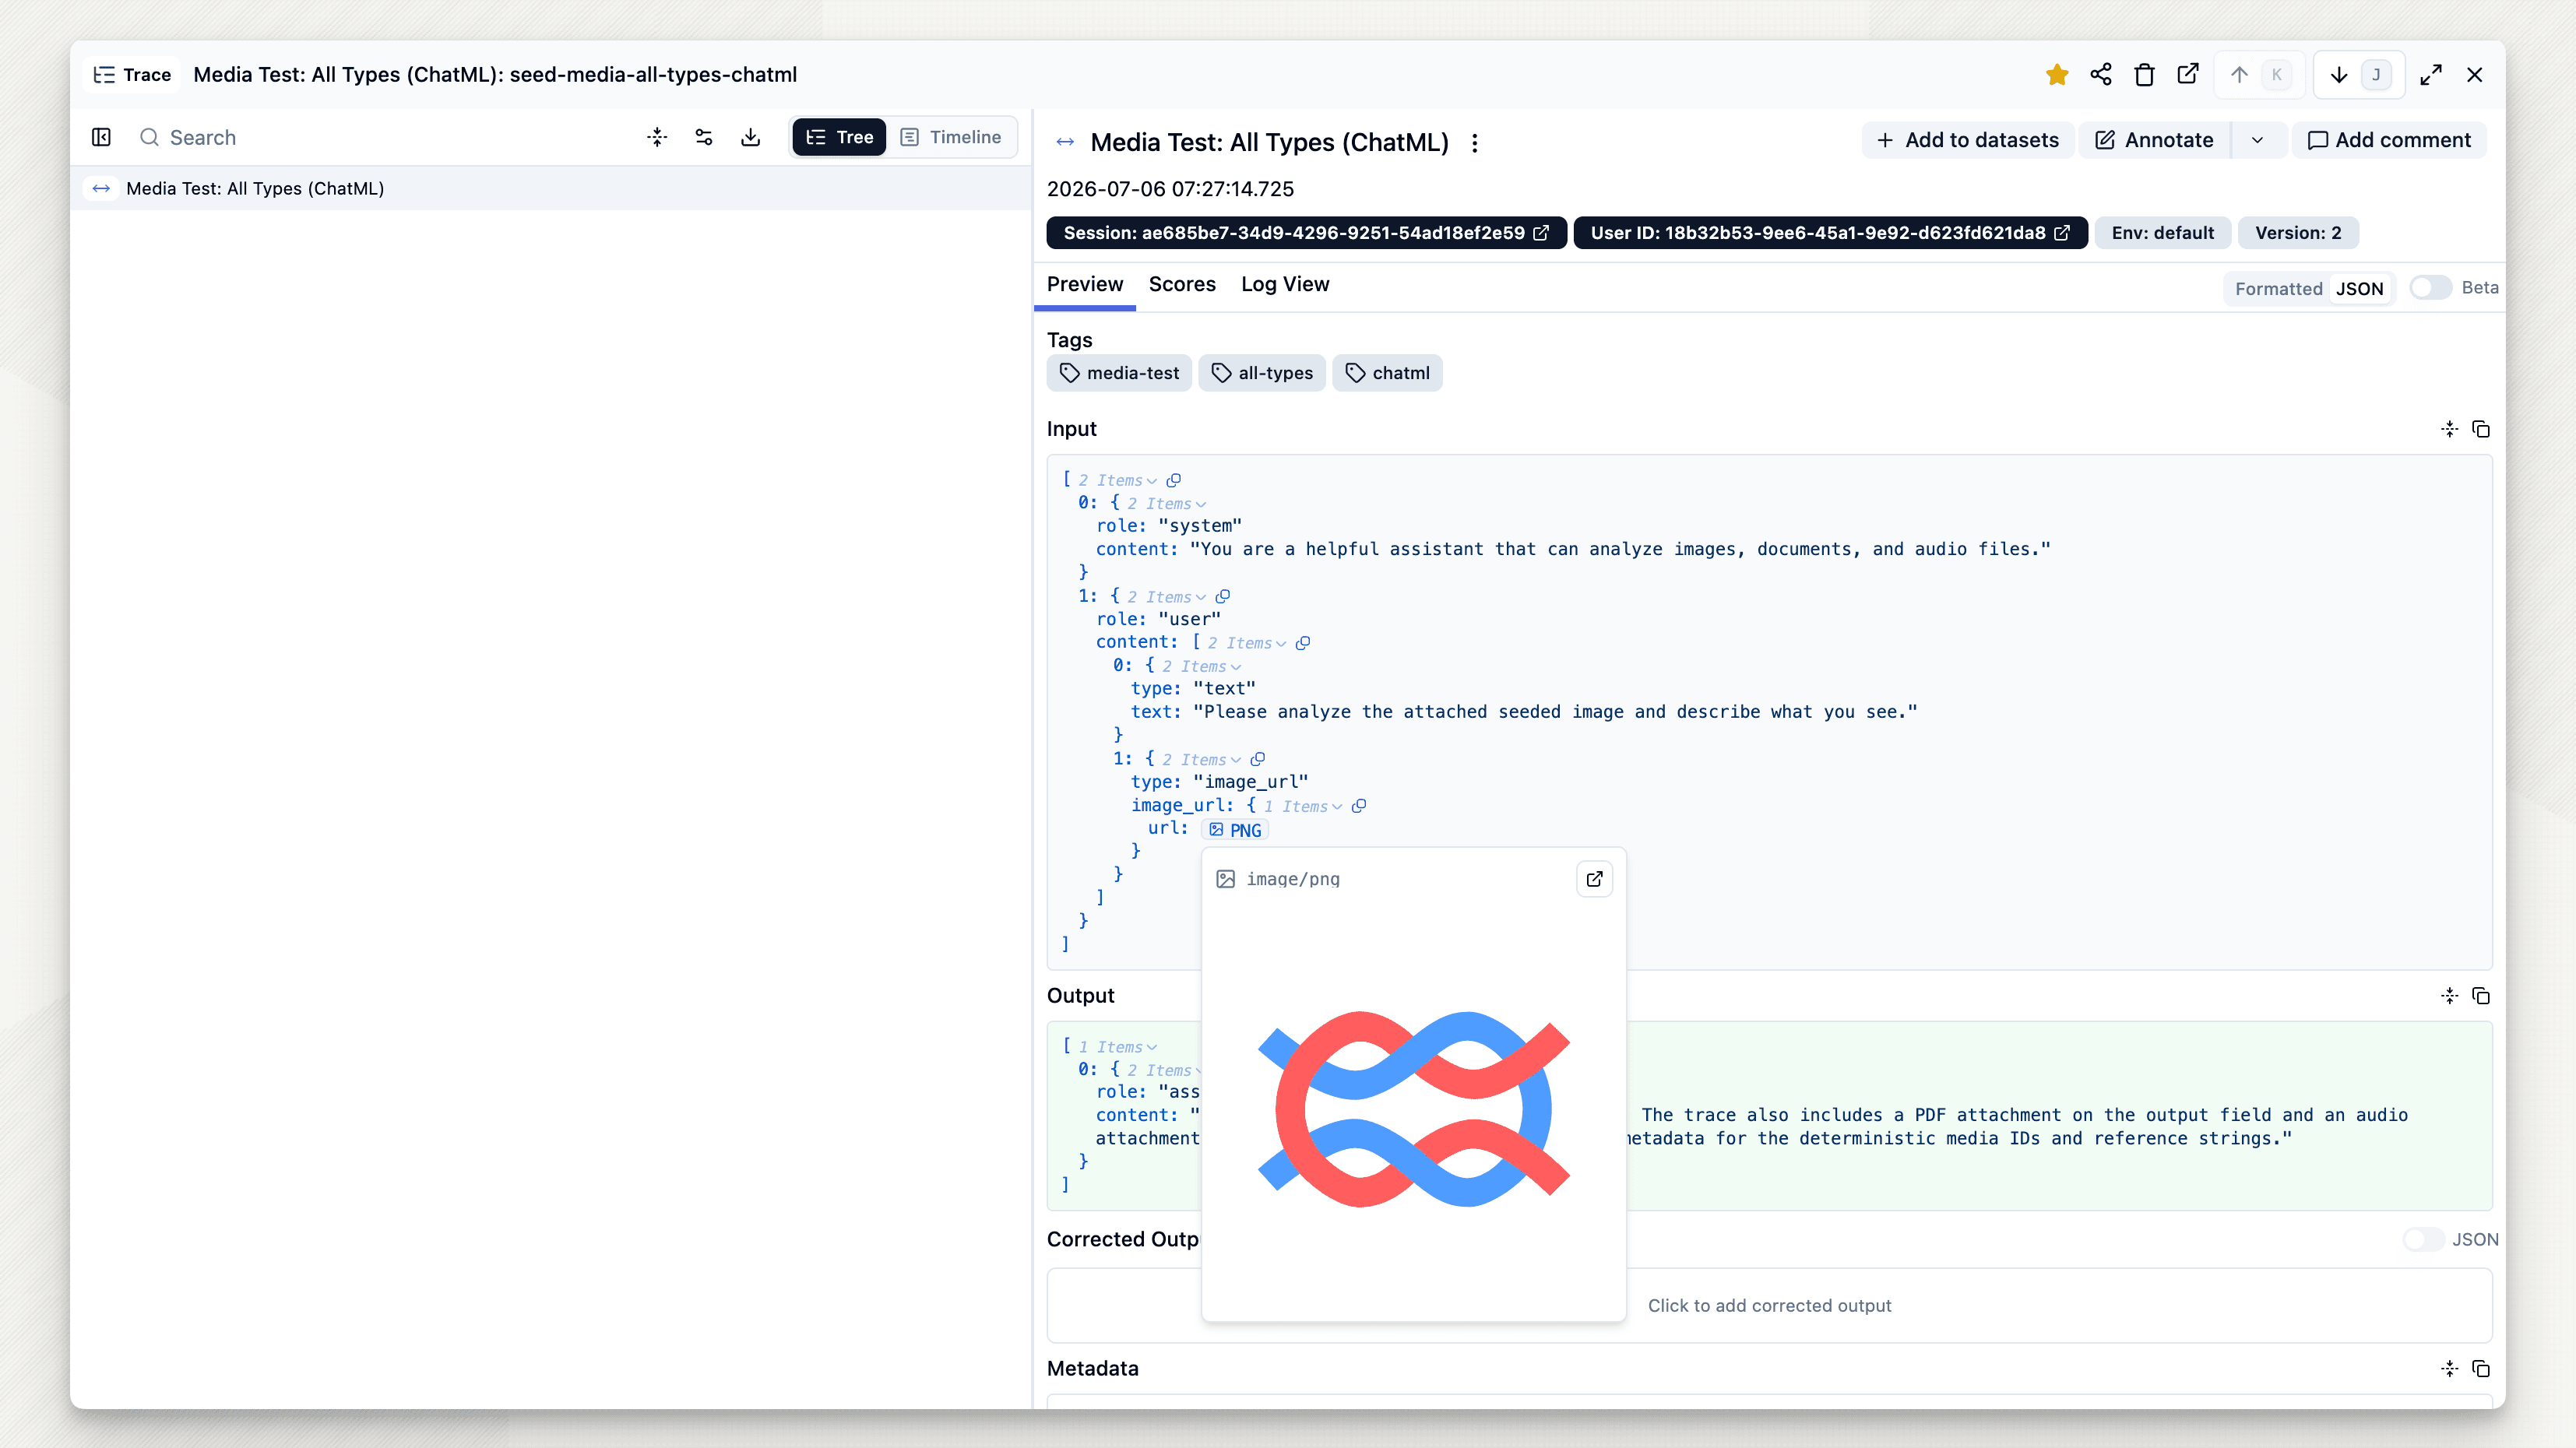Toggle the Corrected Output JSON switch
Screen dimensions: 2576x1448
(2423, 1240)
